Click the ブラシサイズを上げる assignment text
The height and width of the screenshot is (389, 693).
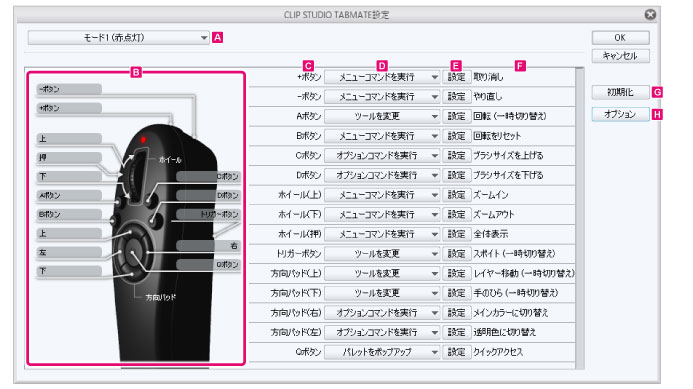(508, 156)
